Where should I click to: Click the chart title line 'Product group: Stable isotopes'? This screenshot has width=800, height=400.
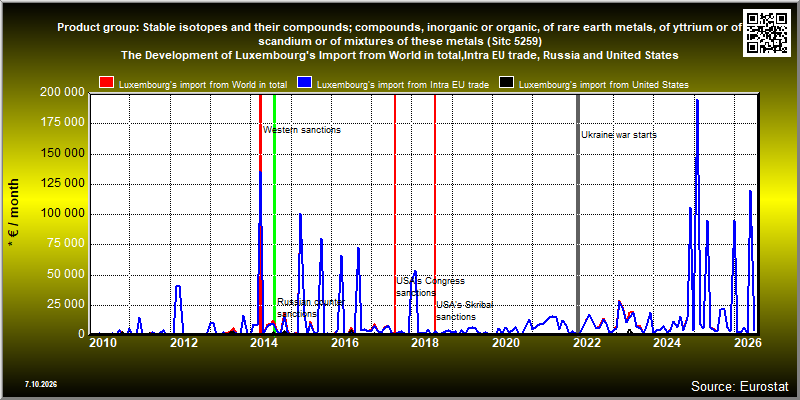(x=399, y=28)
